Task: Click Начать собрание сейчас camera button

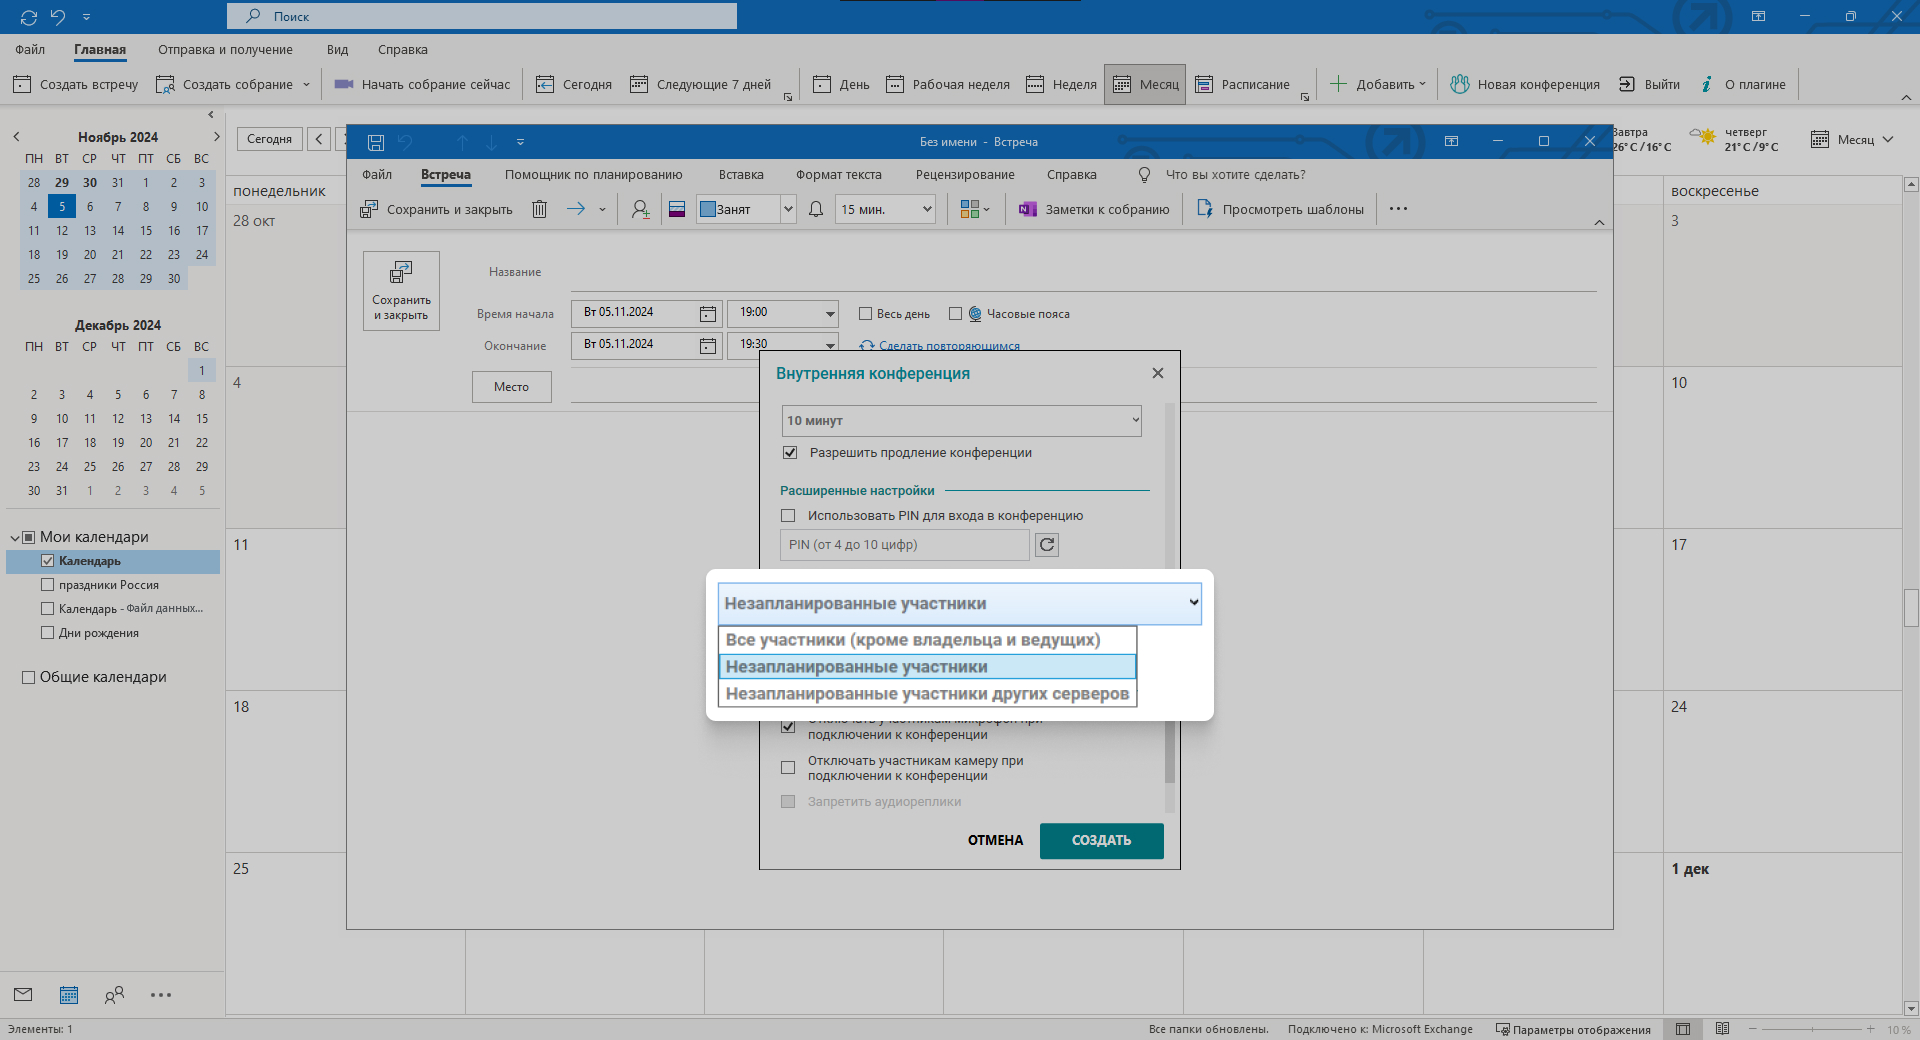Action: tap(422, 84)
